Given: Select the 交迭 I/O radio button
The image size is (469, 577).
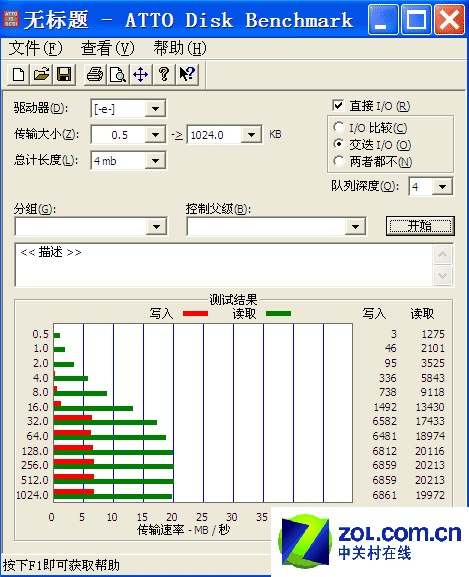Looking at the screenshot, I should [338, 144].
